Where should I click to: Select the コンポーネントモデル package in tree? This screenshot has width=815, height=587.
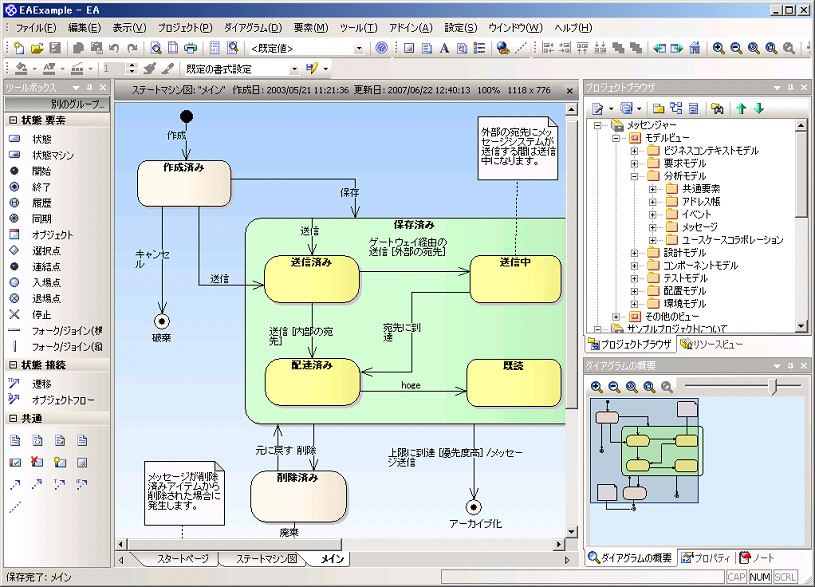pos(700,265)
